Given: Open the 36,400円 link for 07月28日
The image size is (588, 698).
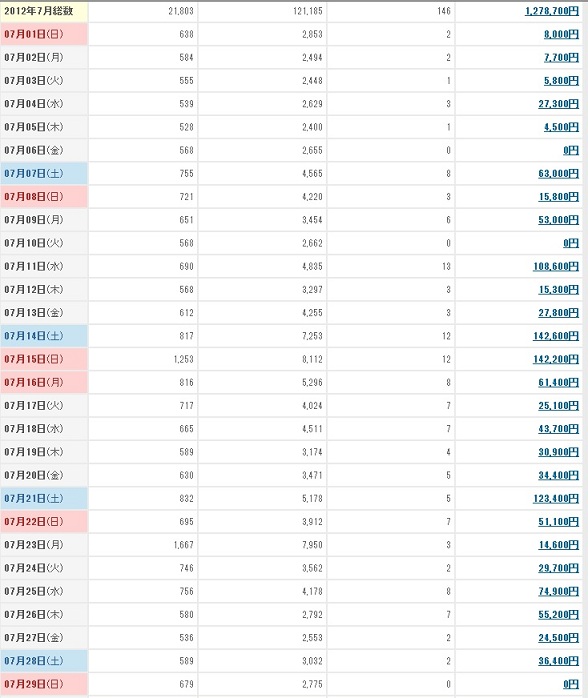Looking at the screenshot, I should click(x=559, y=661).
